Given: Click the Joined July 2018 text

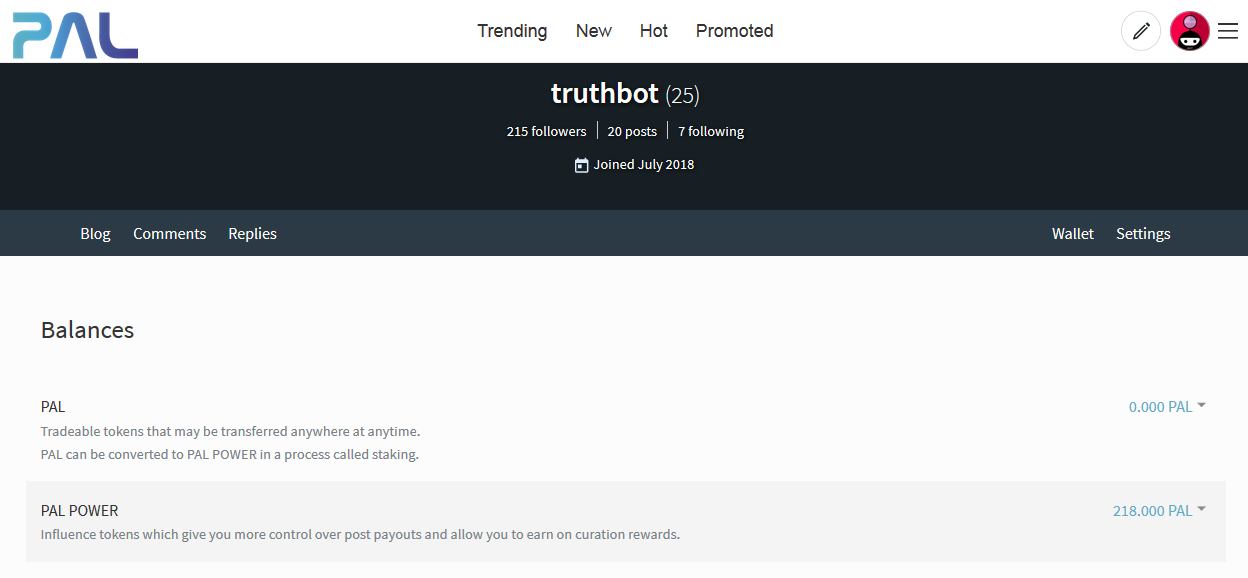Looking at the screenshot, I should point(644,165).
